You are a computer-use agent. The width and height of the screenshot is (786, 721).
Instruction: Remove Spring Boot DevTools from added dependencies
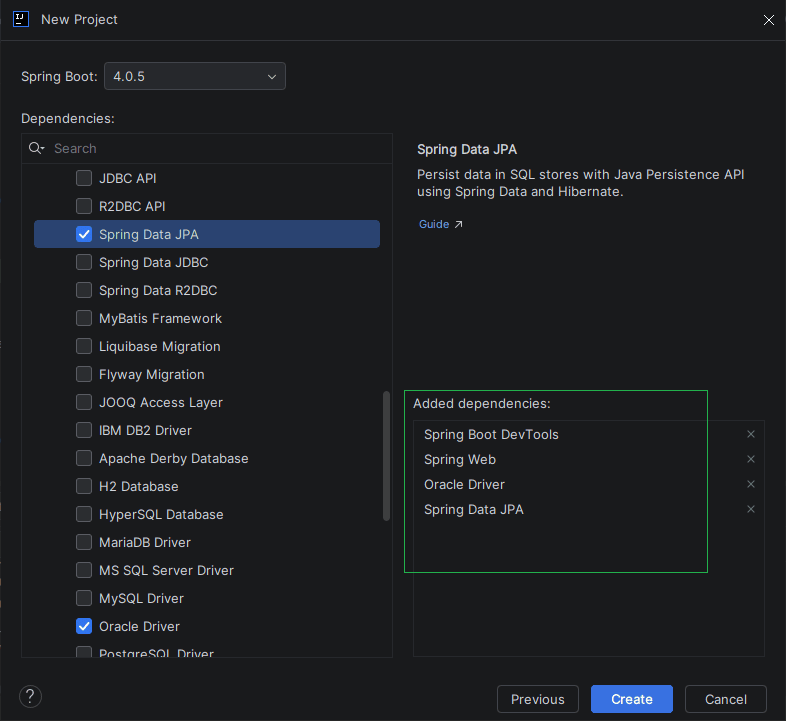[x=751, y=434]
